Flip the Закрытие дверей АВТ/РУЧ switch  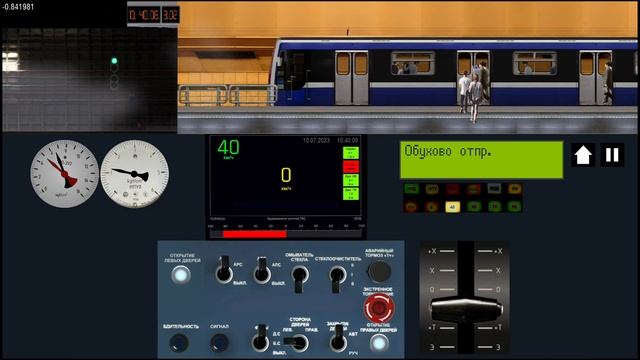[x=338, y=339]
